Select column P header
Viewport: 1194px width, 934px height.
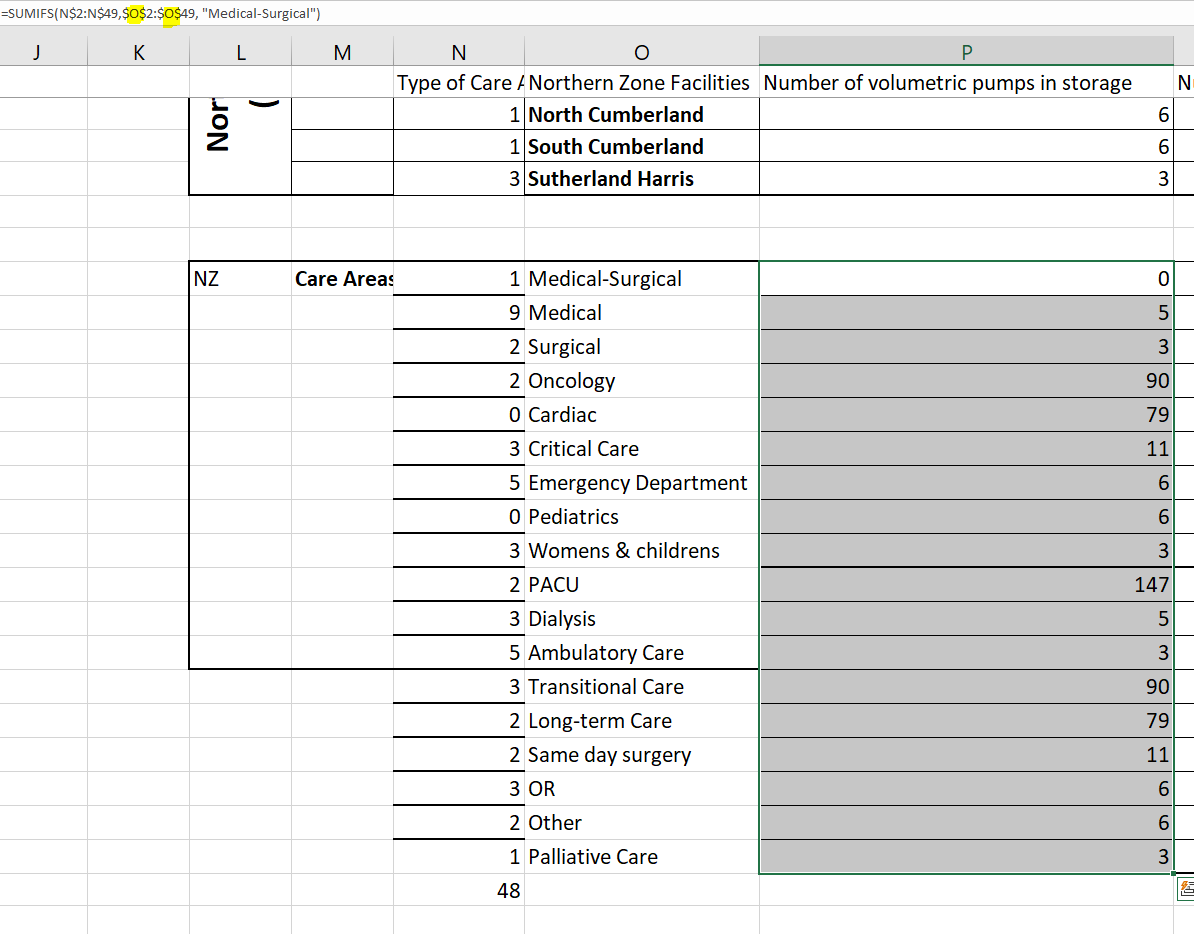(x=966, y=52)
